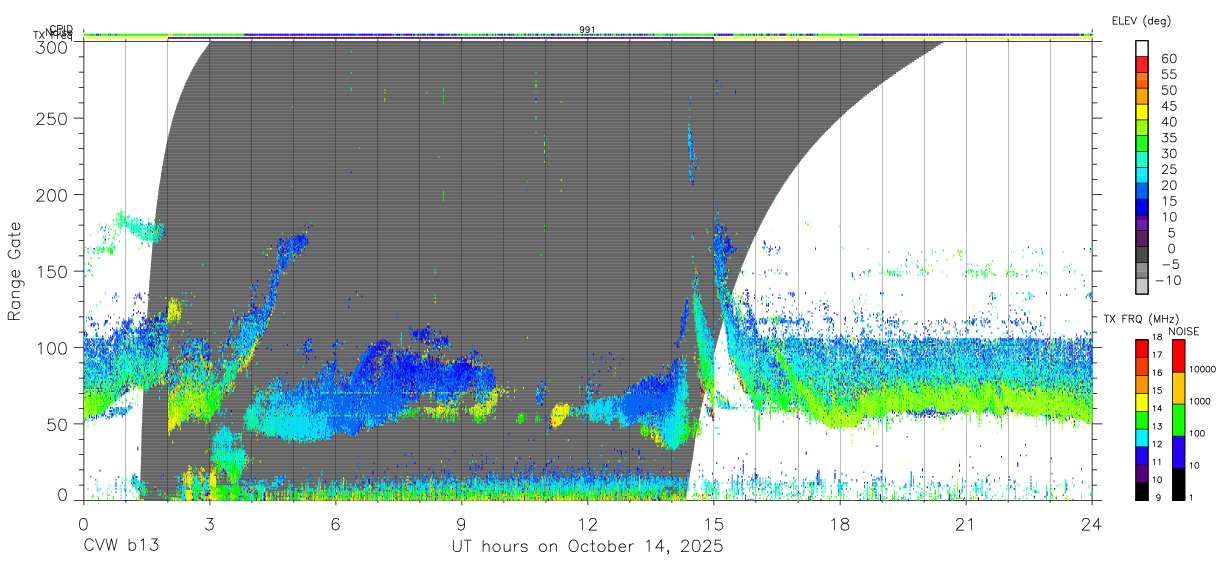Click the '15' hour tick on UT axis

point(713,524)
